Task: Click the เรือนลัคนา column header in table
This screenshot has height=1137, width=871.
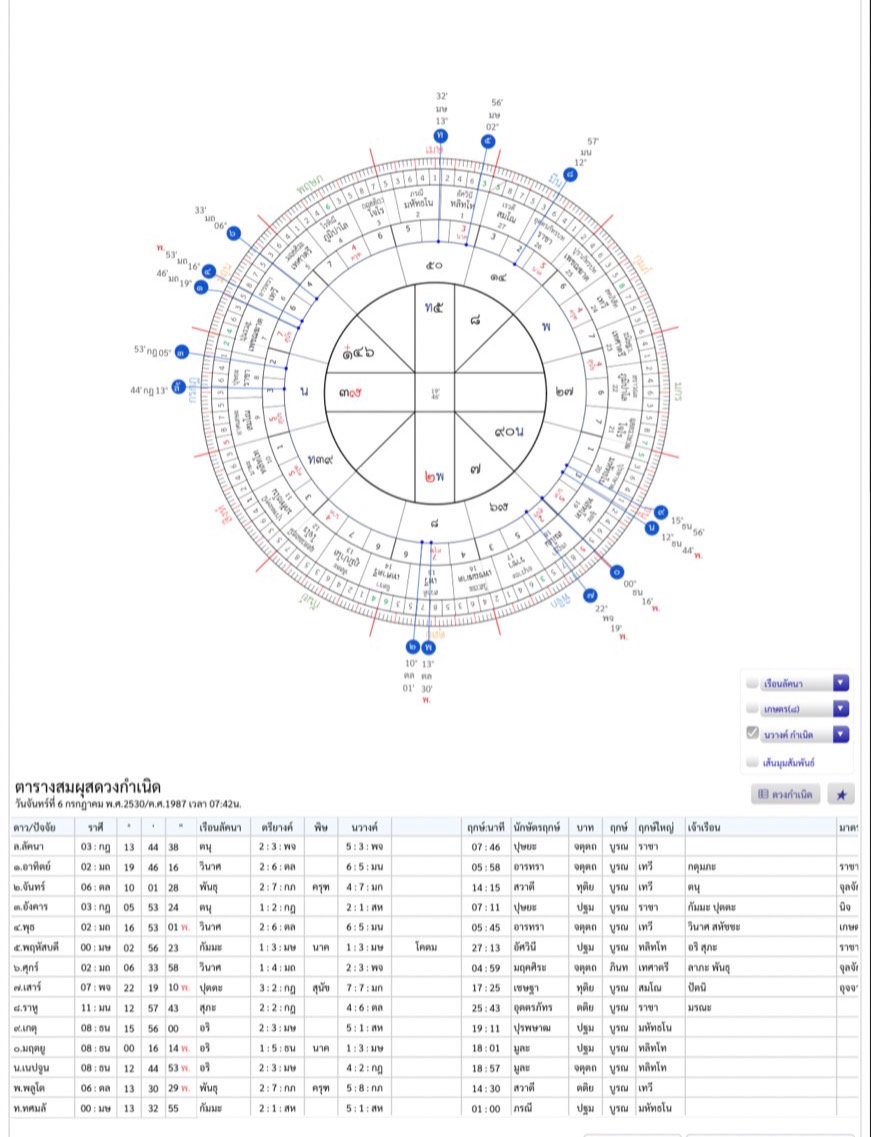Action: [220, 827]
